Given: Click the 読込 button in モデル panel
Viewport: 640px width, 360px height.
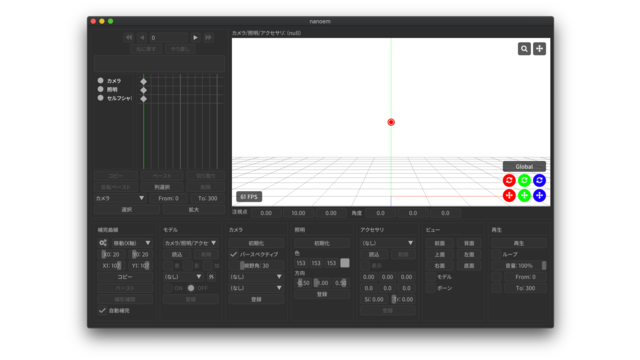Looking at the screenshot, I should coord(177,254).
